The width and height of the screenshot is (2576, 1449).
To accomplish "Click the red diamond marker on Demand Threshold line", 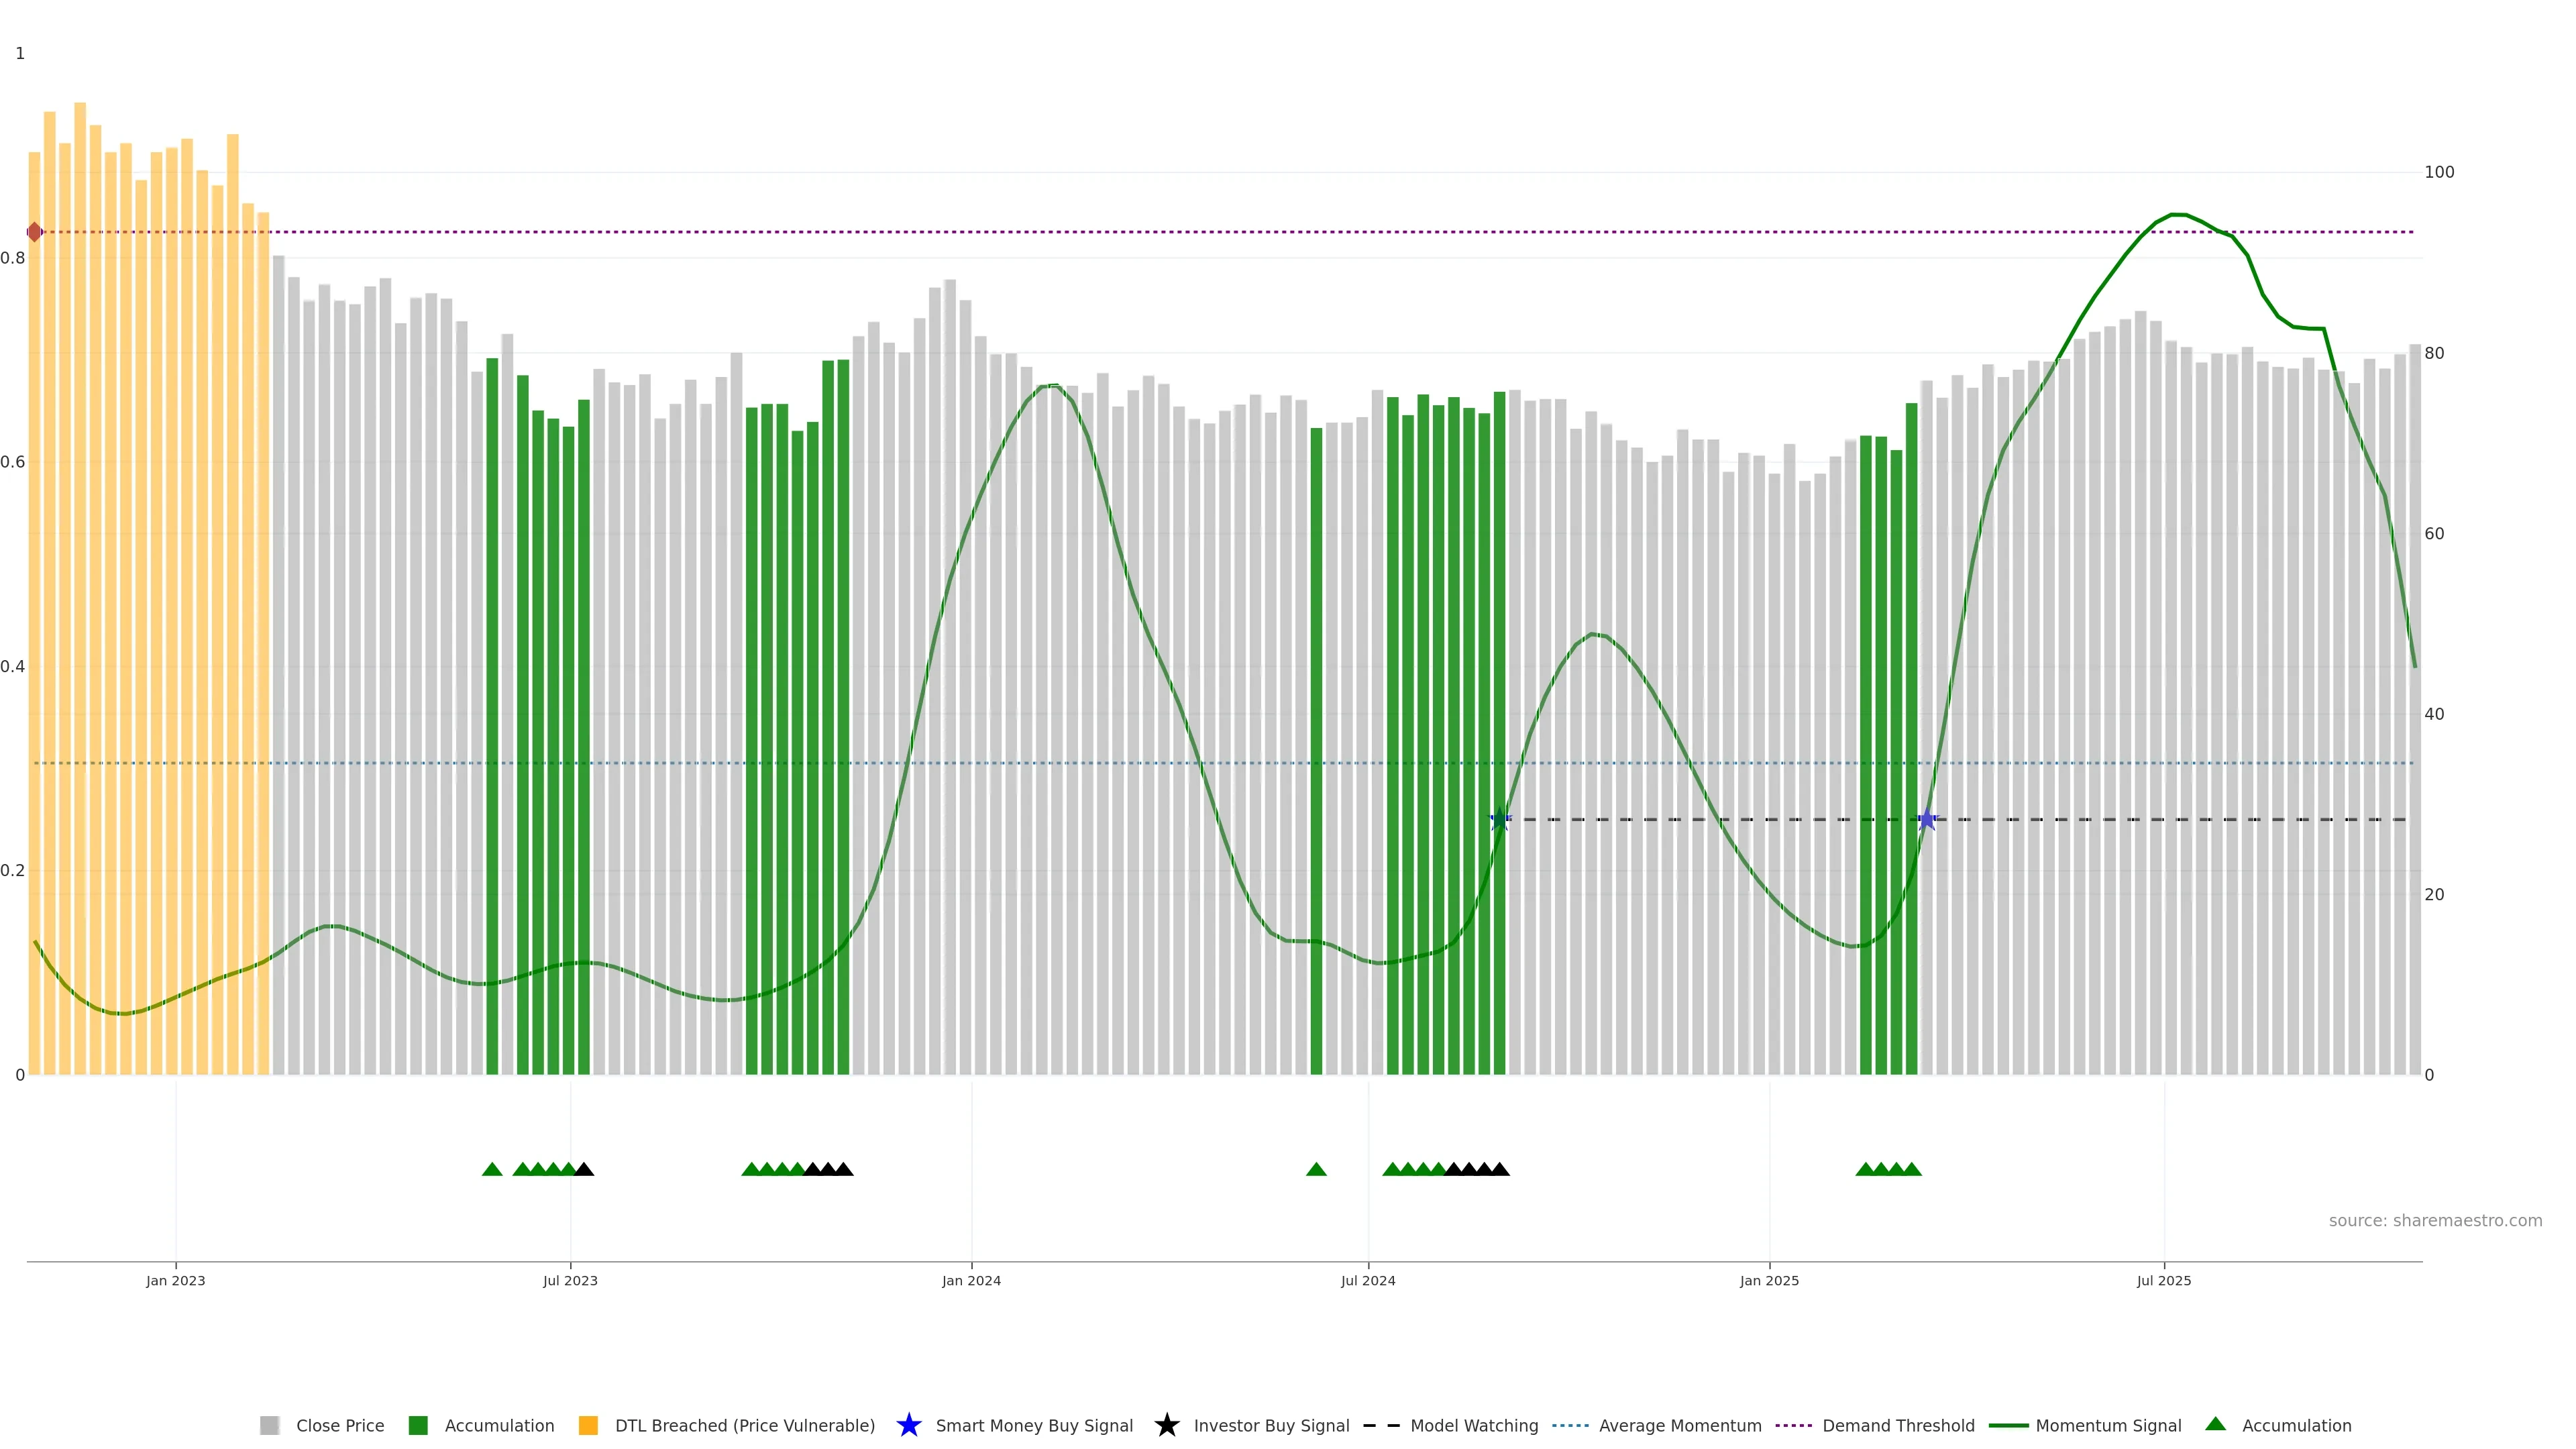I will [x=35, y=232].
